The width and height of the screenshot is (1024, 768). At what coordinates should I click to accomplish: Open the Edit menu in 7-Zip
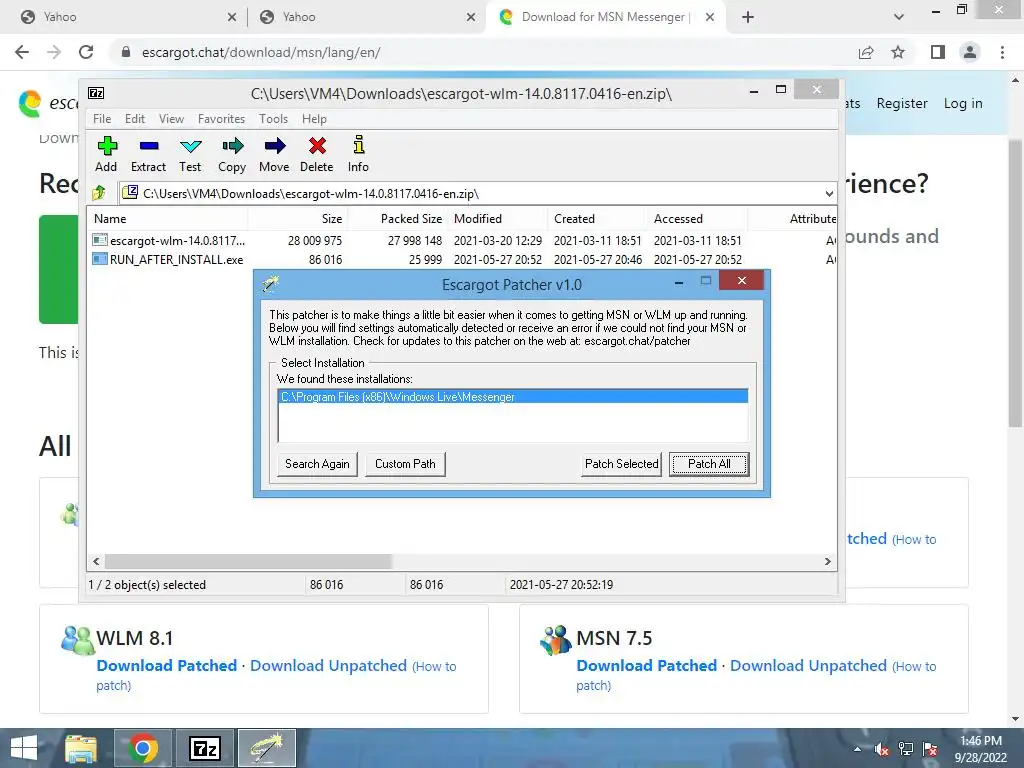click(x=135, y=119)
